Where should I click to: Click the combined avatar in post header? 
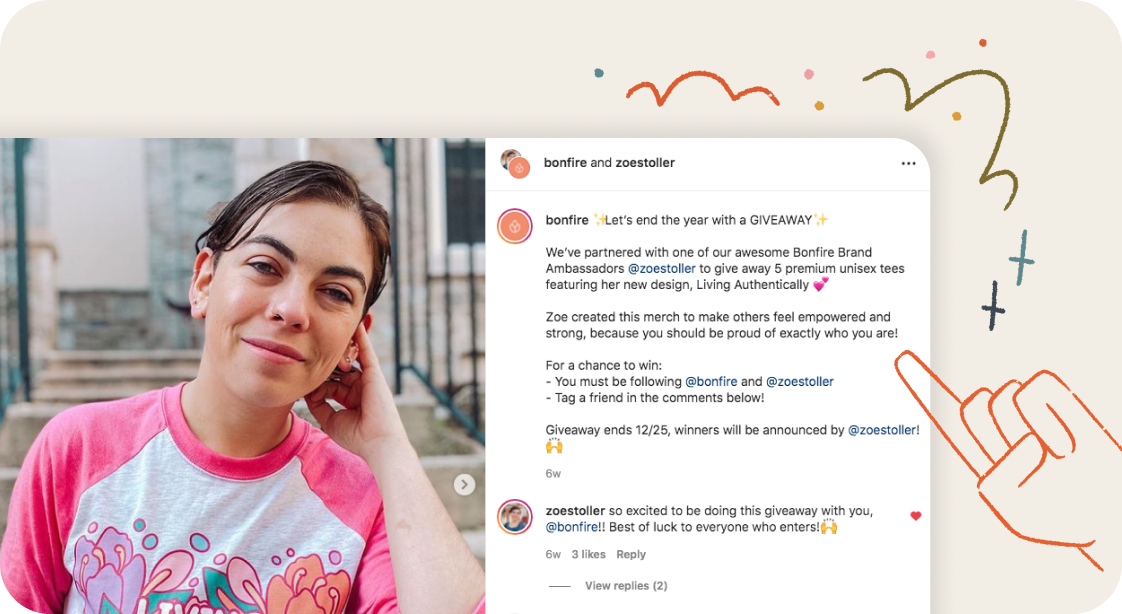pos(515,163)
